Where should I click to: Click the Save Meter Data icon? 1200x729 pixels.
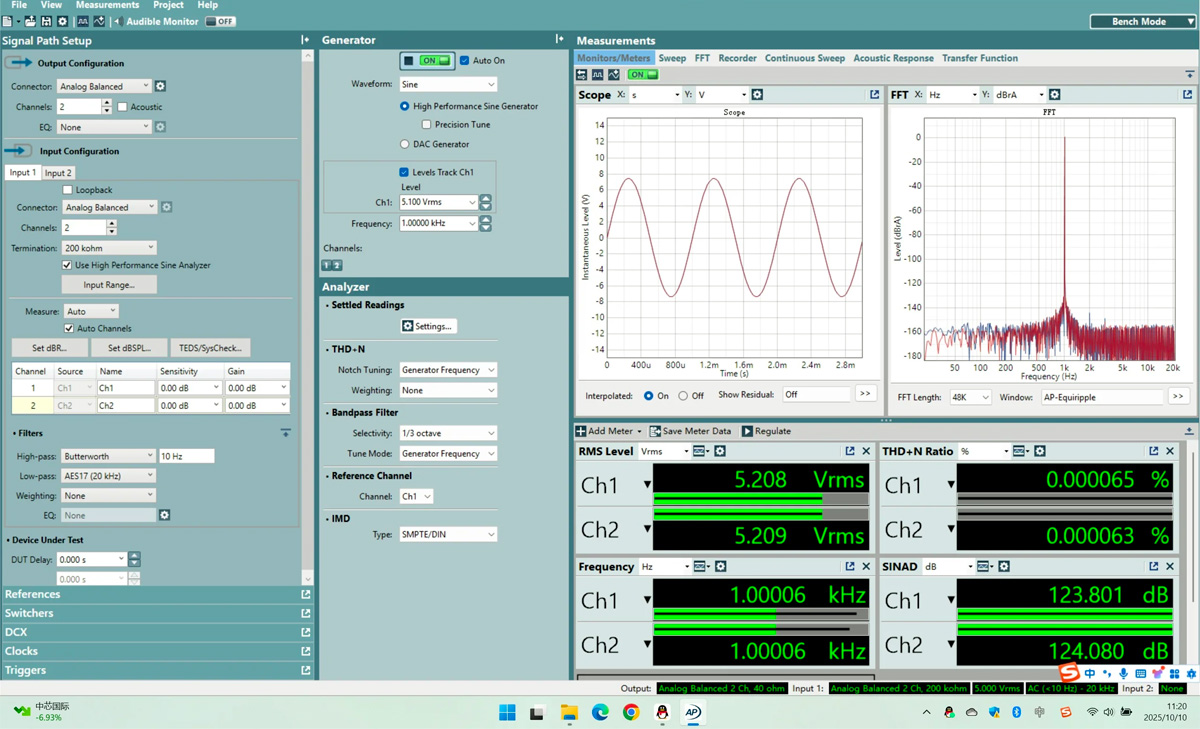coord(654,431)
